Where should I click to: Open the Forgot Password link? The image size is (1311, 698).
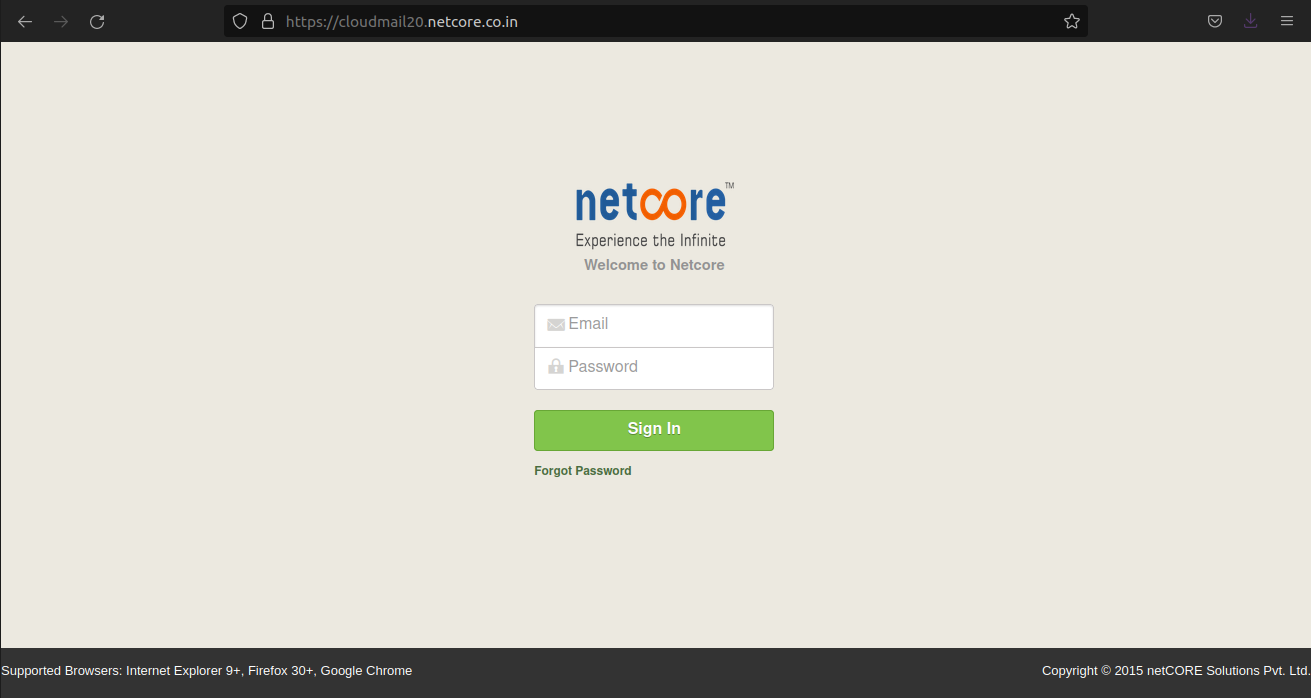click(583, 471)
